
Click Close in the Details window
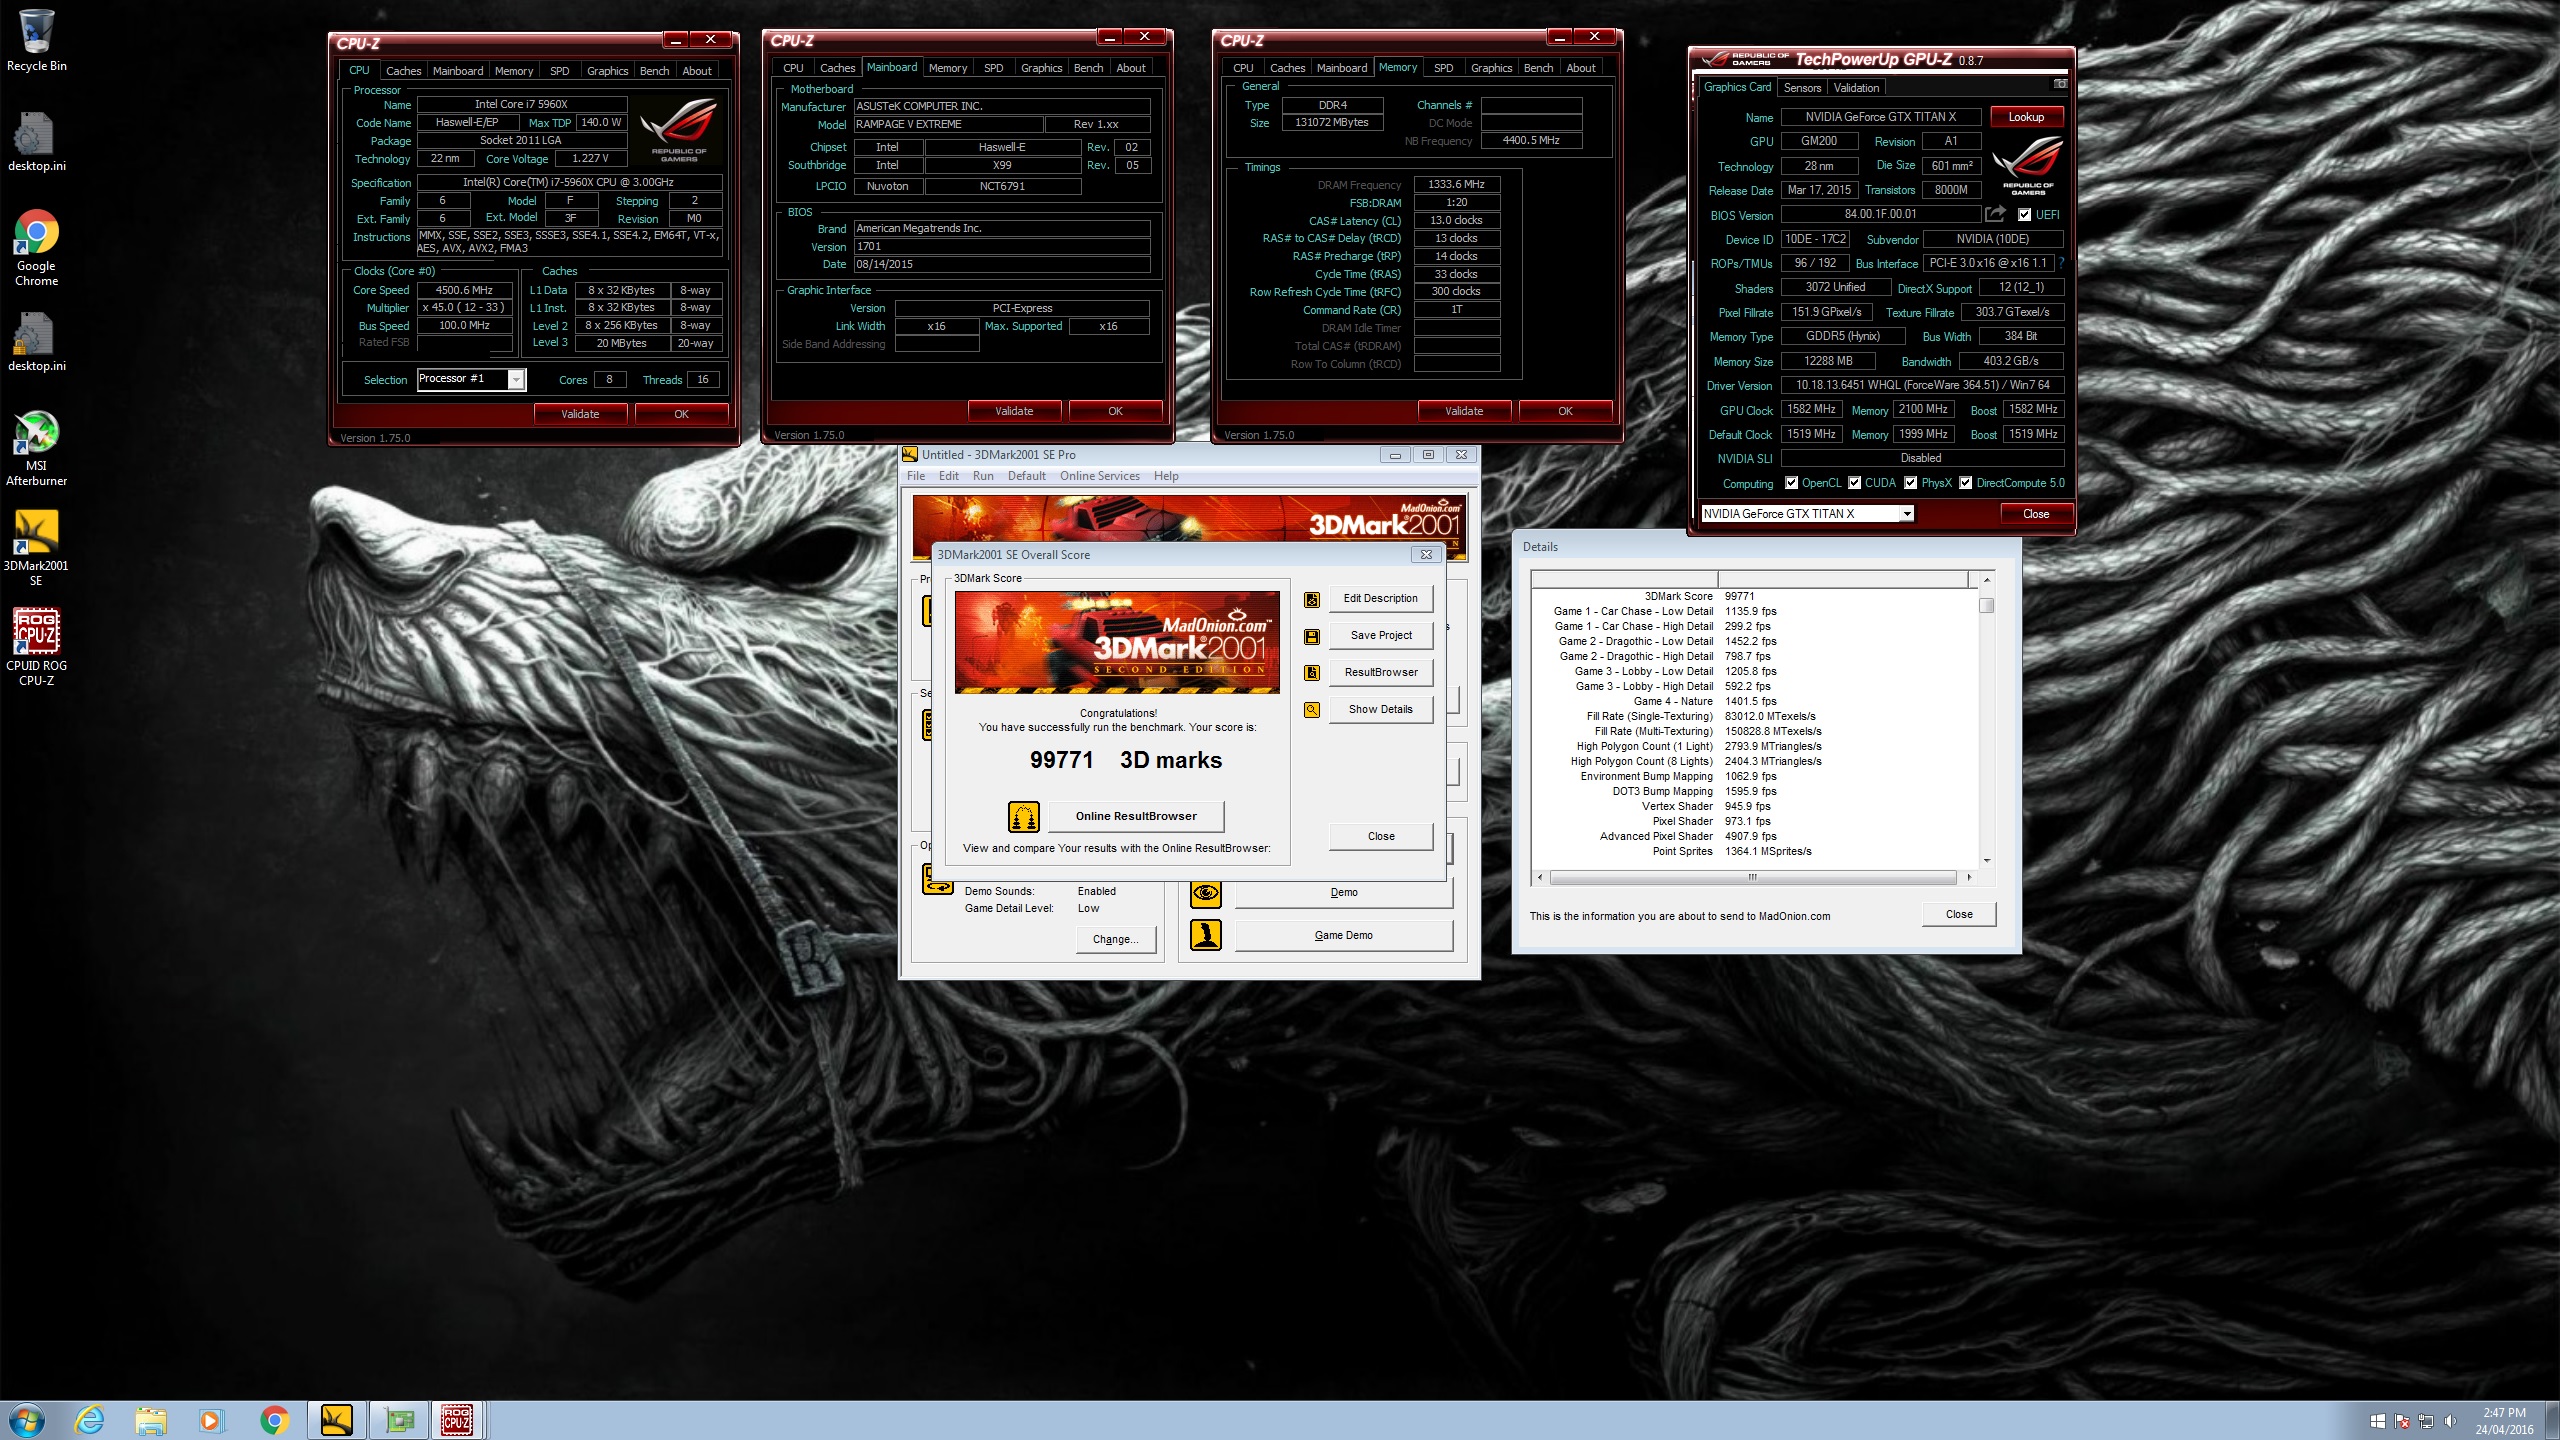click(1959, 914)
